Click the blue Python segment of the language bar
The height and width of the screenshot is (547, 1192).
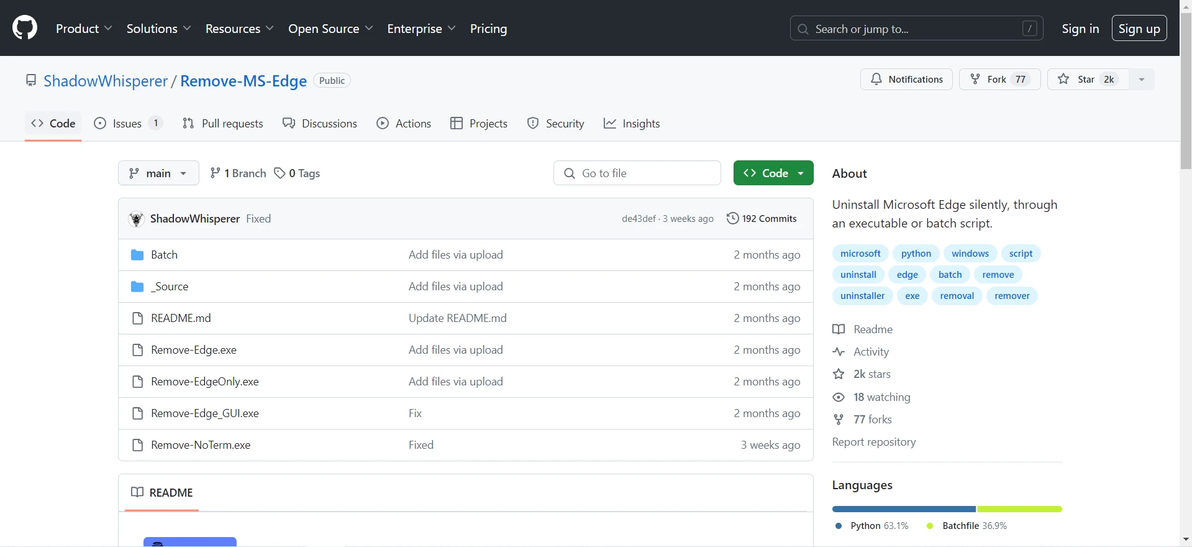click(x=904, y=509)
